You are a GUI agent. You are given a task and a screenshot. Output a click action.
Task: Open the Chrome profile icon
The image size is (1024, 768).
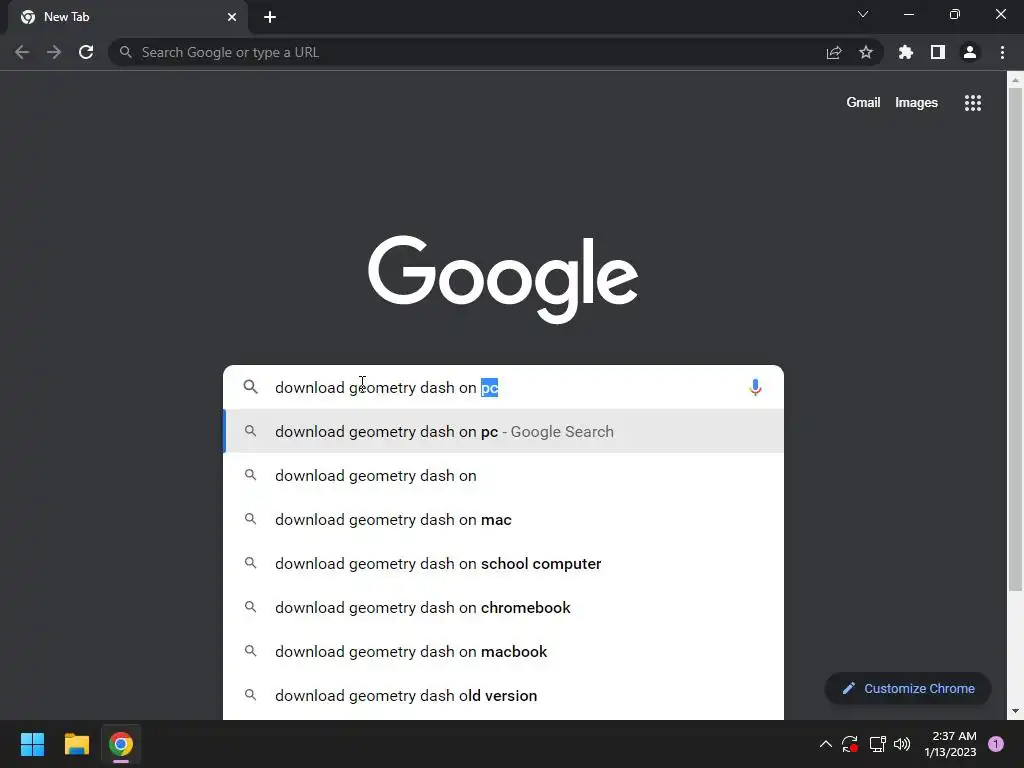(970, 52)
